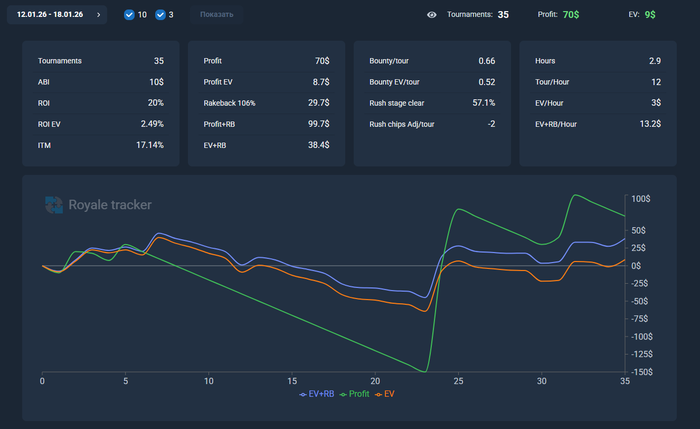Click the Показать button

217,15
